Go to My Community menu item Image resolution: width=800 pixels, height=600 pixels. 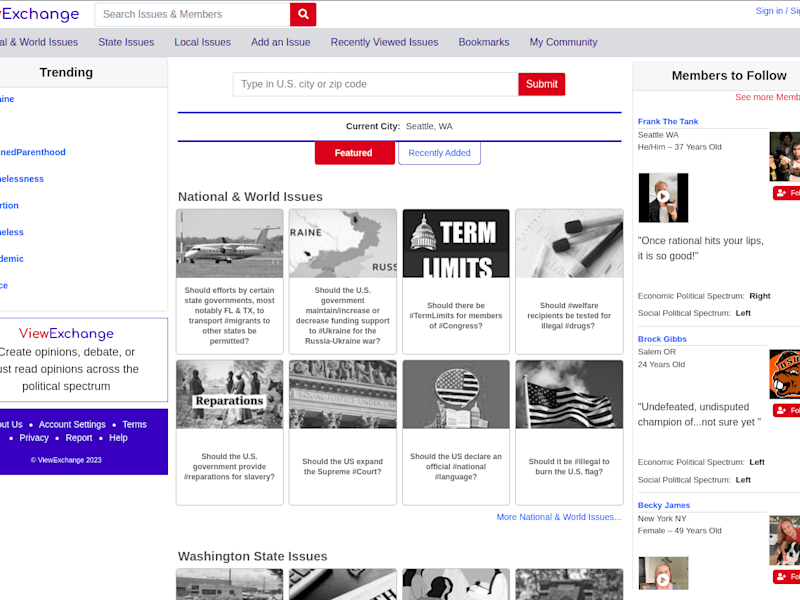click(563, 42)
